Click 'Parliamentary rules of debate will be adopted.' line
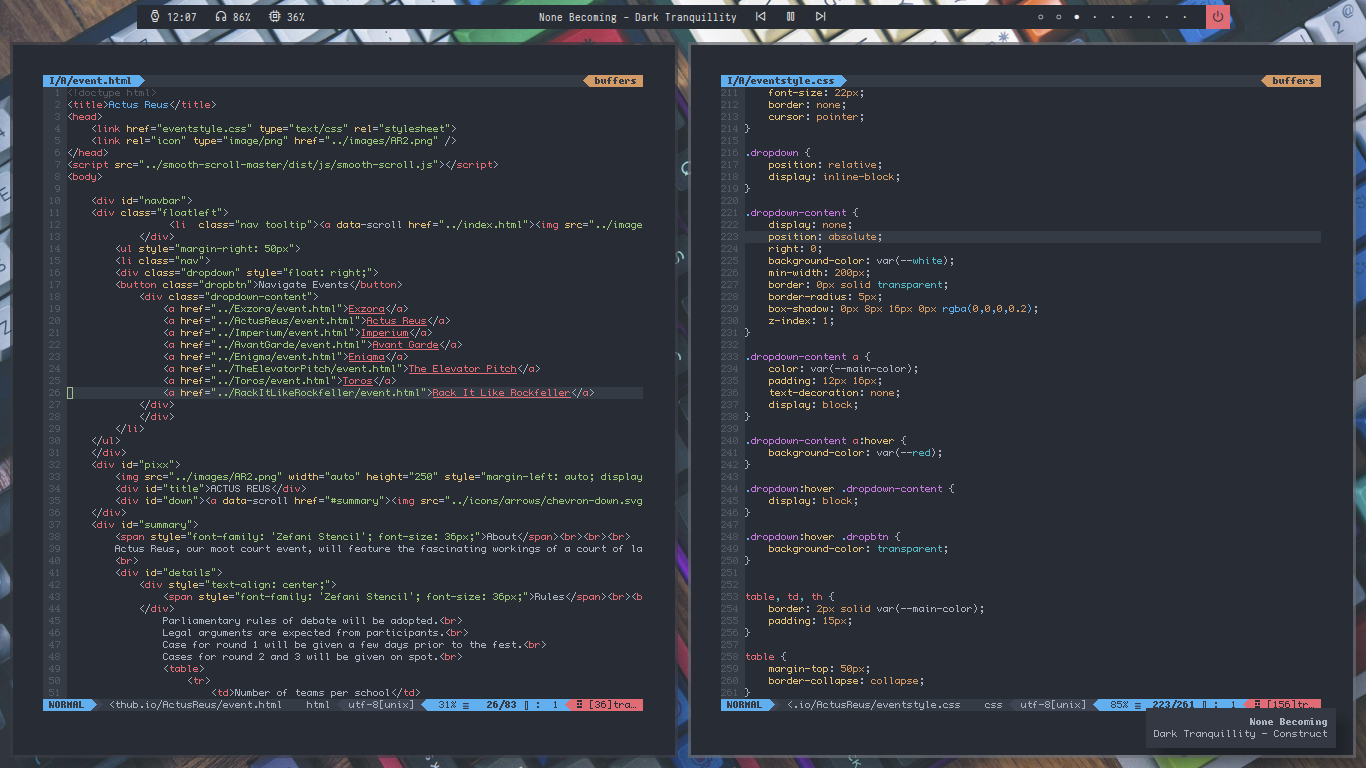The width and height of the screenshot is (1366, 768). click(312, 621)
